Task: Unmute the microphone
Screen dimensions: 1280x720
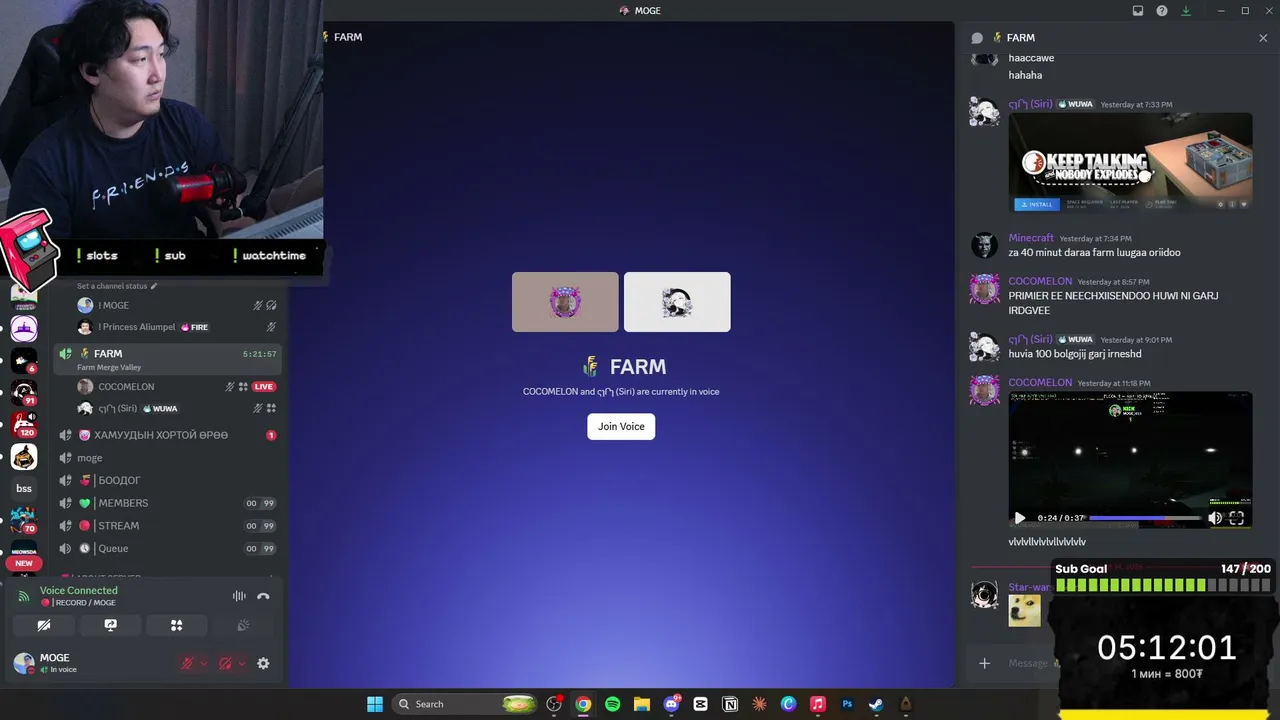Action: [186, 663]
